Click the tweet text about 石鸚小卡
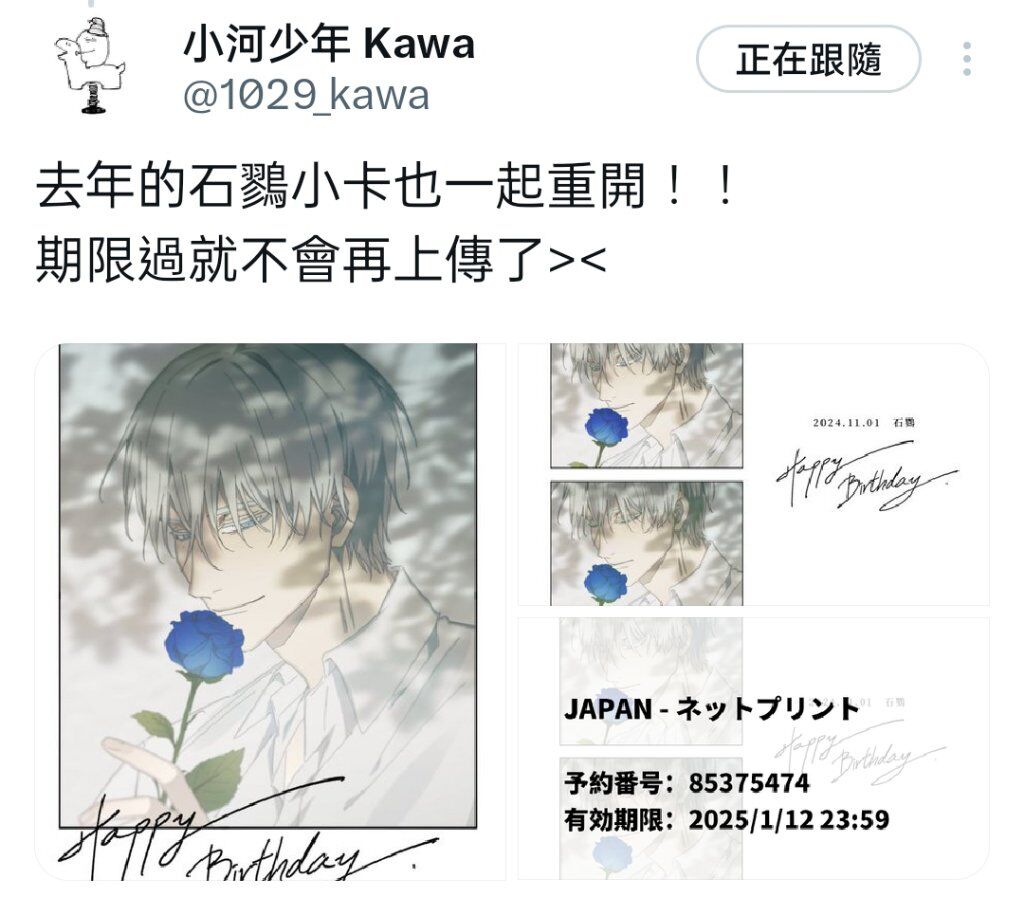Screen dimensions: 1024x907 pyautogui.click(x=387, y=187)
